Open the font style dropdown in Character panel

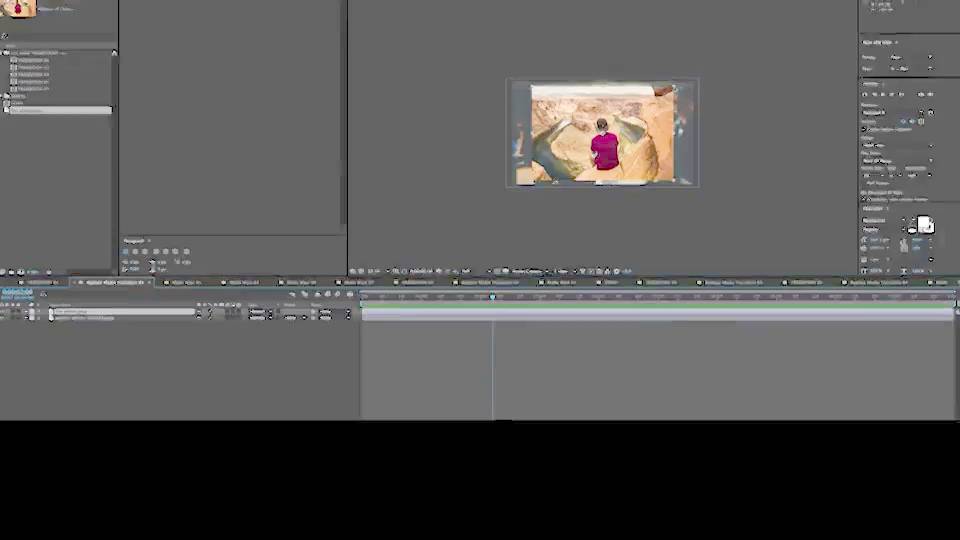pos(884,229)
